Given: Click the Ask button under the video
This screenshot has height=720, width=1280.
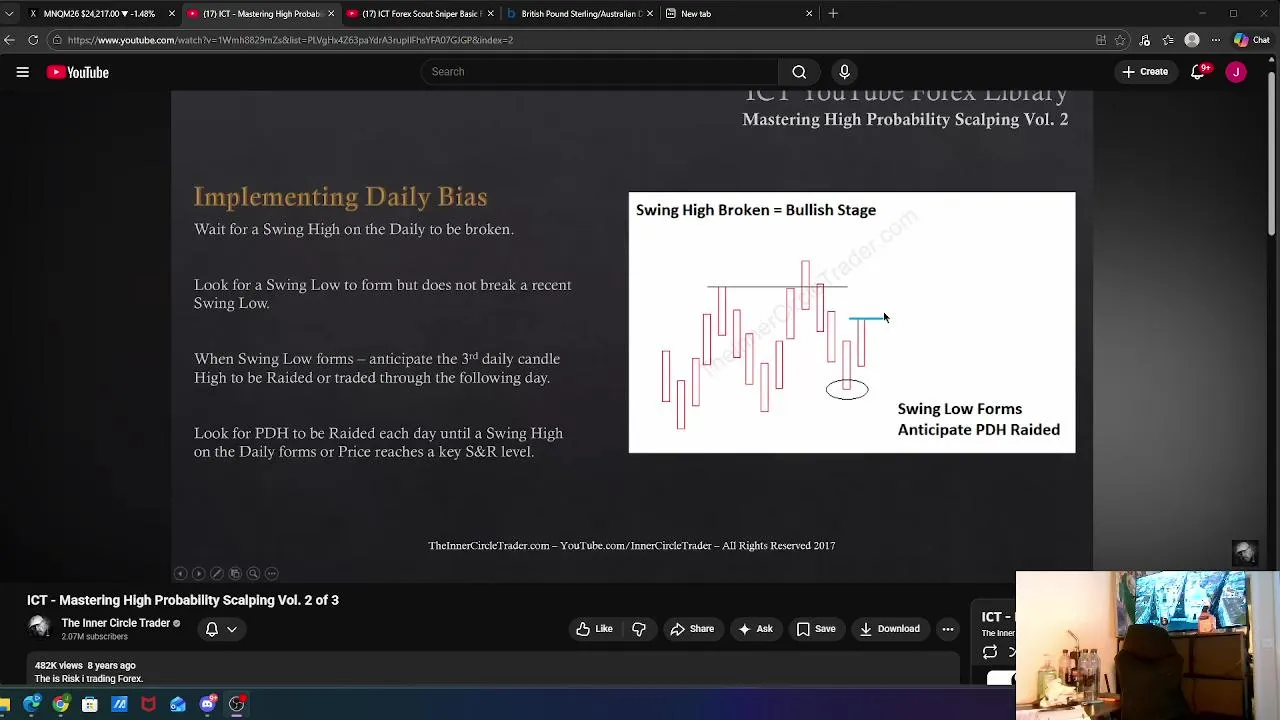Looking at the screenshot, I should (755, 629).
